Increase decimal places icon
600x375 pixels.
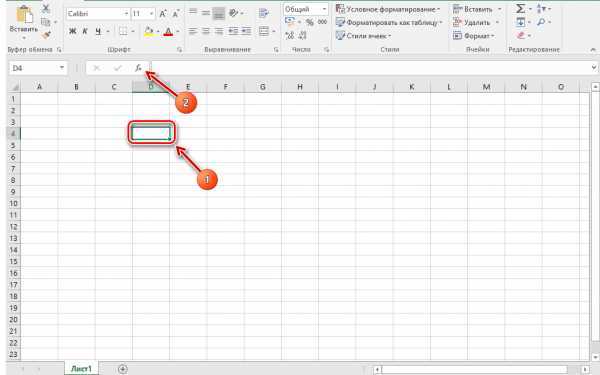290,36
